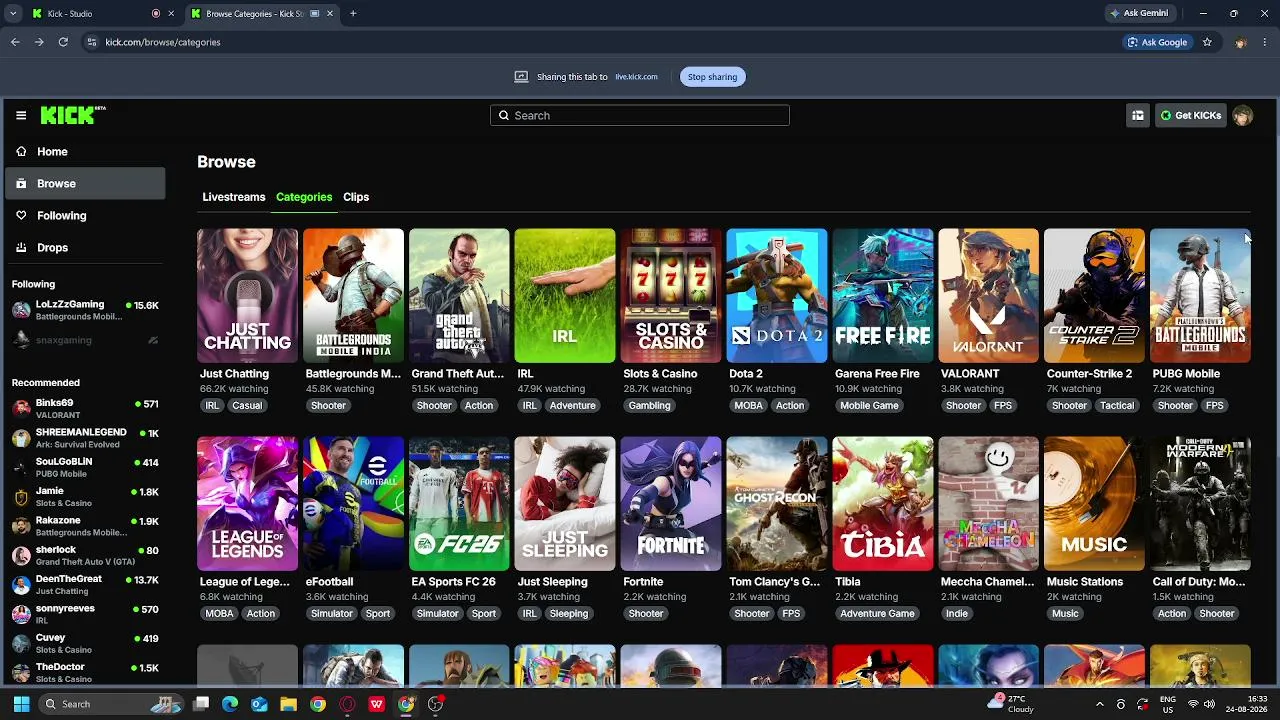Click Sleeping tag under Just Sleeping
The width and height of the screenshot is (1280, 720).
[x=568, y=614]
